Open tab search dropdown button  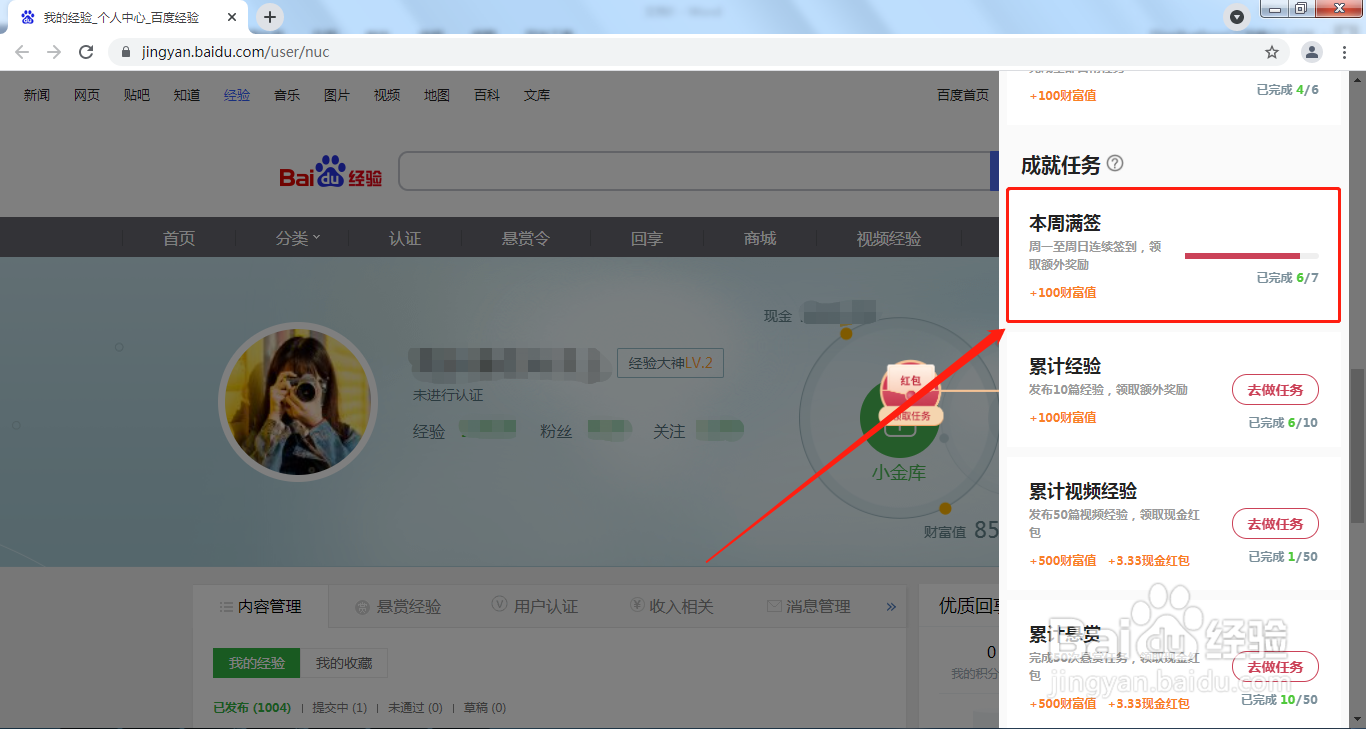pos(1237,17)
